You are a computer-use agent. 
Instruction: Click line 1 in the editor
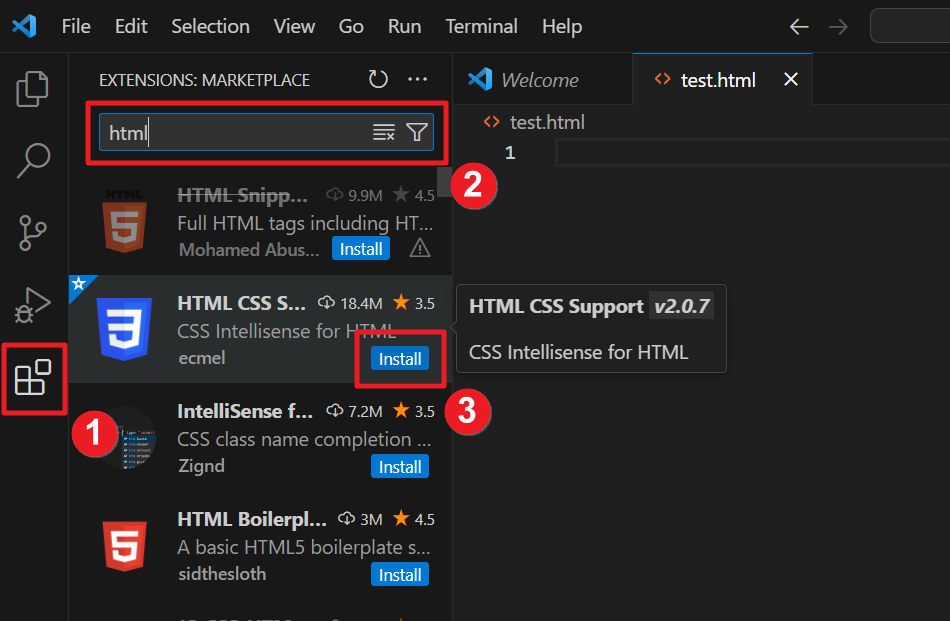pos(751,153)
